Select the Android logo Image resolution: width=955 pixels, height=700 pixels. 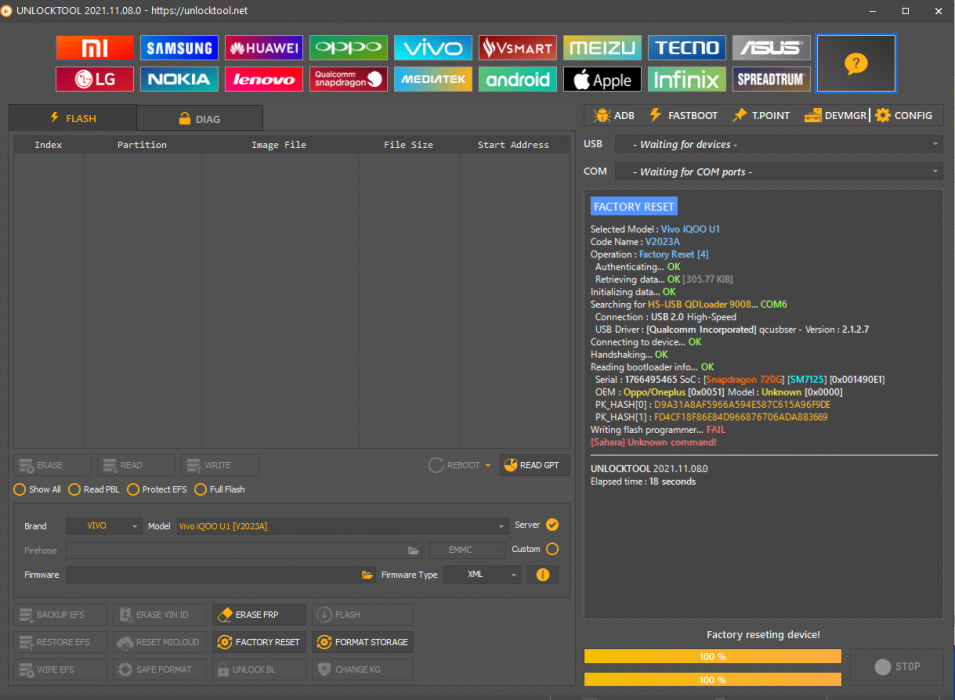[518, 79]
